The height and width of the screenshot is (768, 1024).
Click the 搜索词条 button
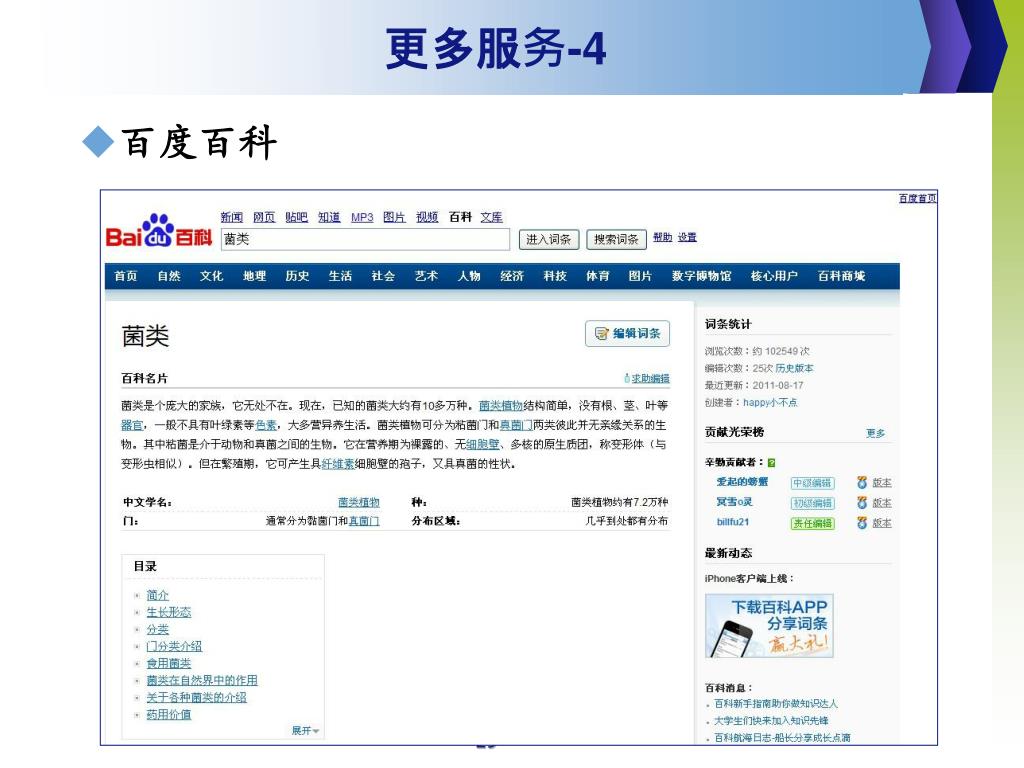(616, 240)
